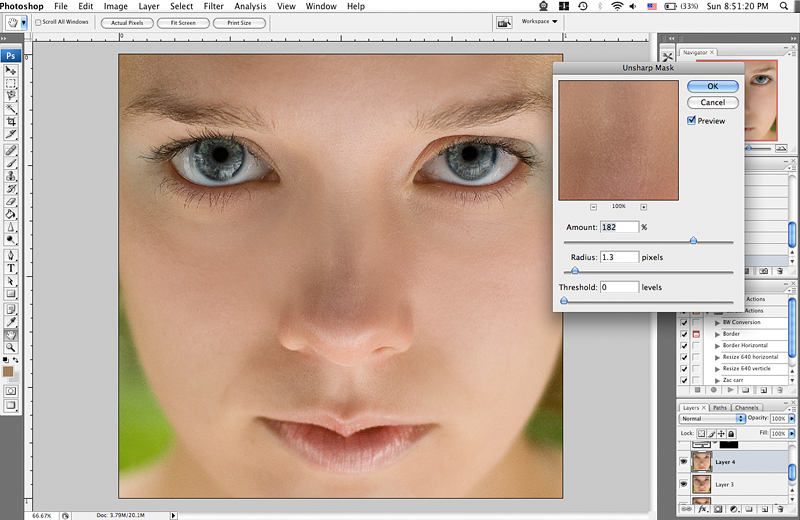Toggle Preview checkbox in Unsharp Mask
This screenshot has width=800, height=520.
(x=691, y=120)
